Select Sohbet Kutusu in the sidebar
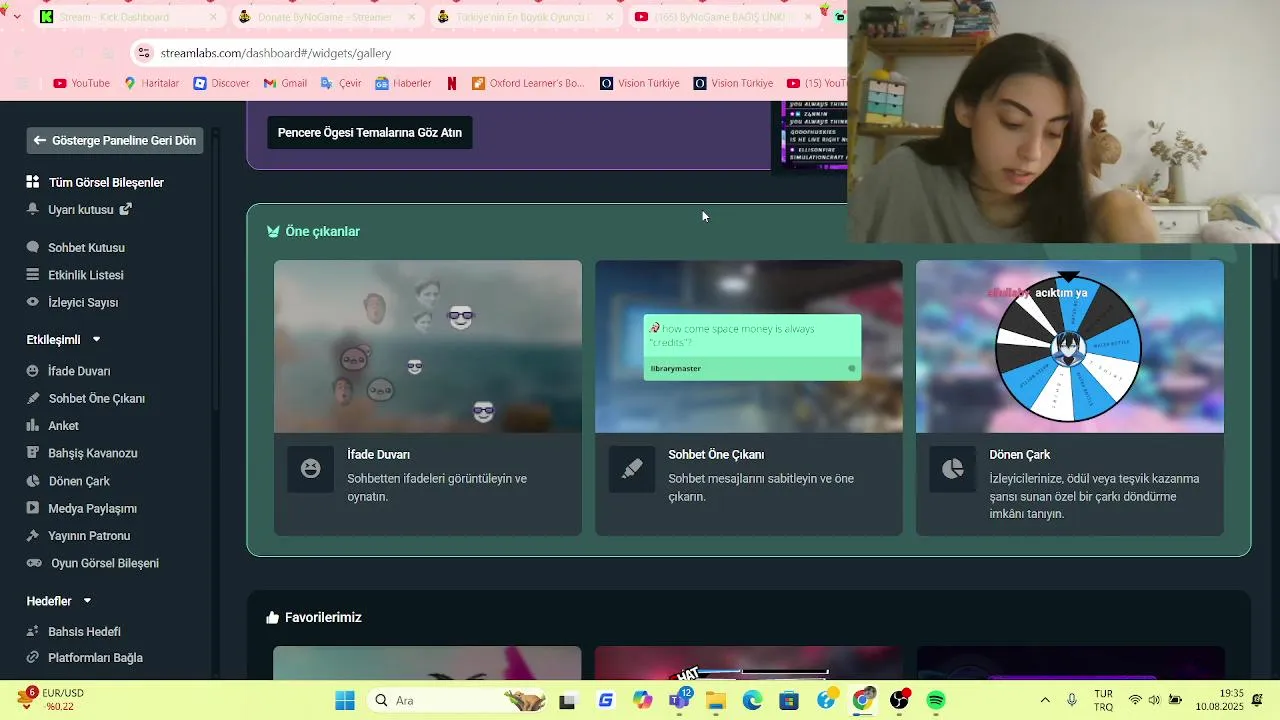This screenshot has width=1280, height=720. tap(86, 247)
